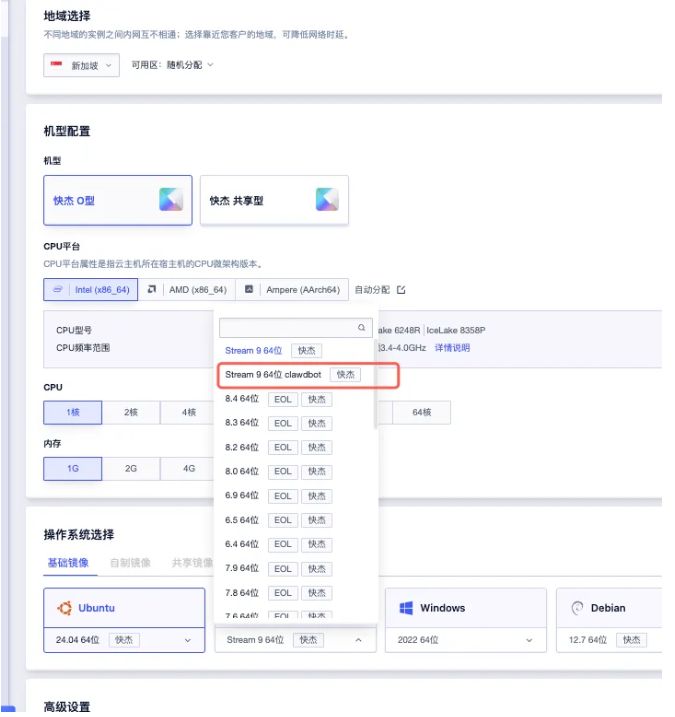675x717 pixels.
Task: Select 4核 CPU option
Action: tap(187, 412)
